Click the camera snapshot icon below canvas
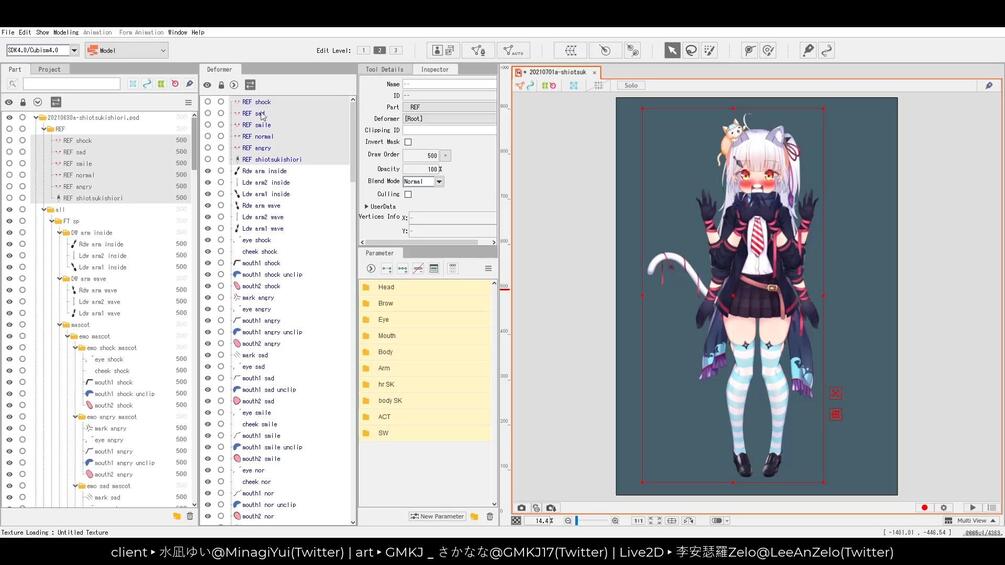 521,508
